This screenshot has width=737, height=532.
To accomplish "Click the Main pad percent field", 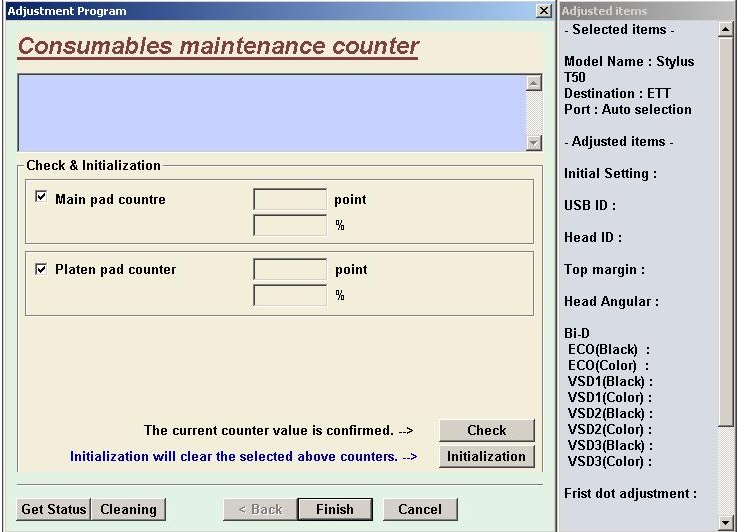I will (290, 225).
